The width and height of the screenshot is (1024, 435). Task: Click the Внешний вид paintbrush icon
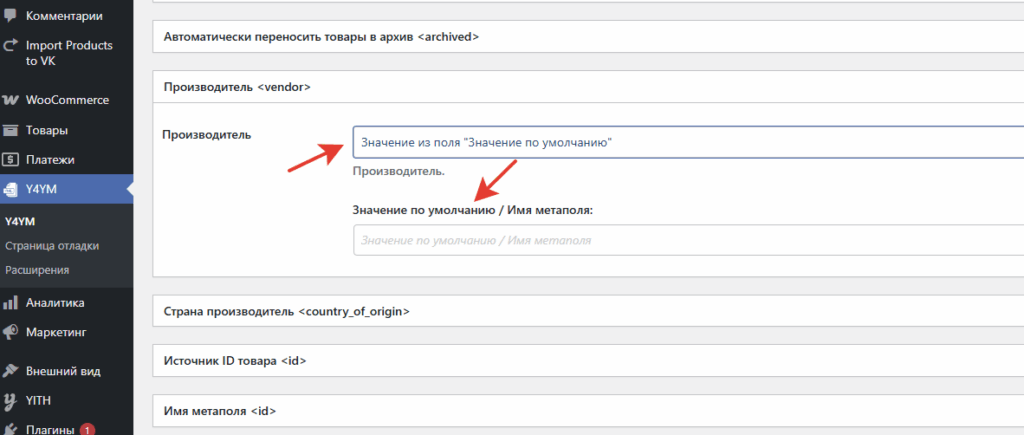click(11, 371)
